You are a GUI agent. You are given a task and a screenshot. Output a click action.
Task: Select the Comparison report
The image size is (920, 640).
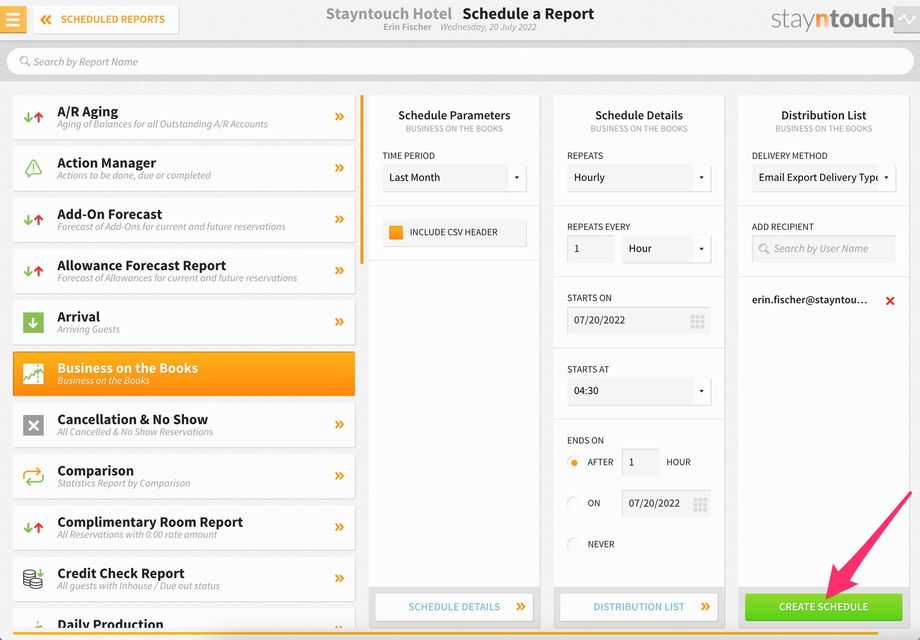click(184, 476)
